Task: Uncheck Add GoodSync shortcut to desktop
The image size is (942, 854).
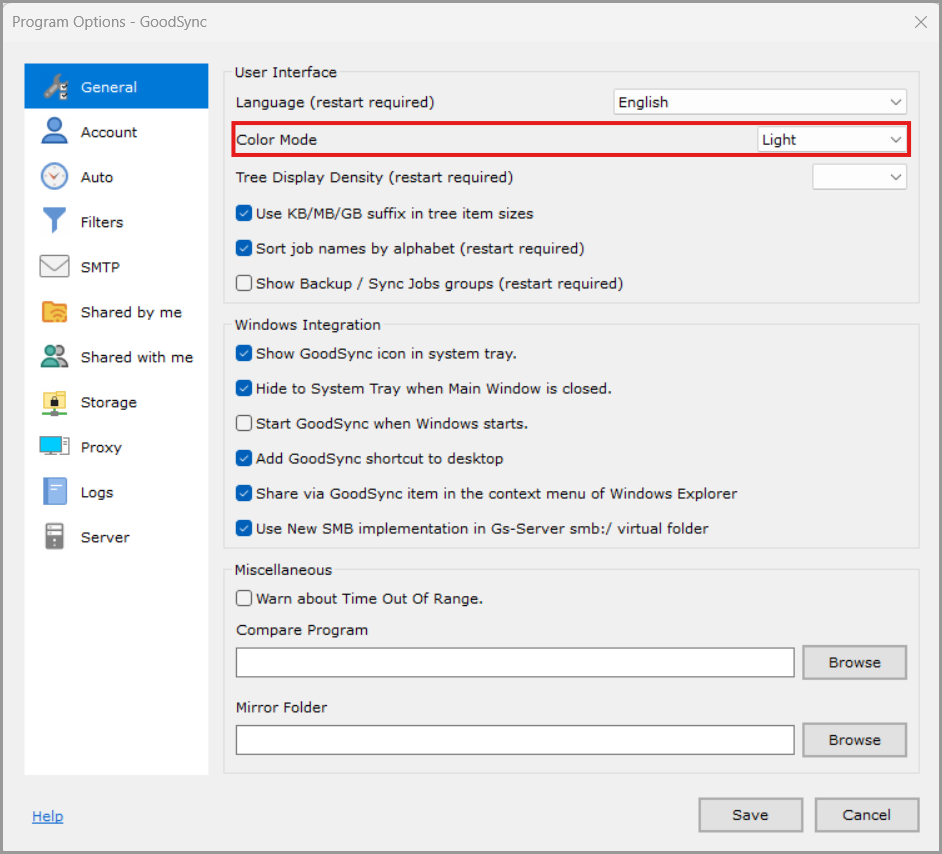Action: 243,458
